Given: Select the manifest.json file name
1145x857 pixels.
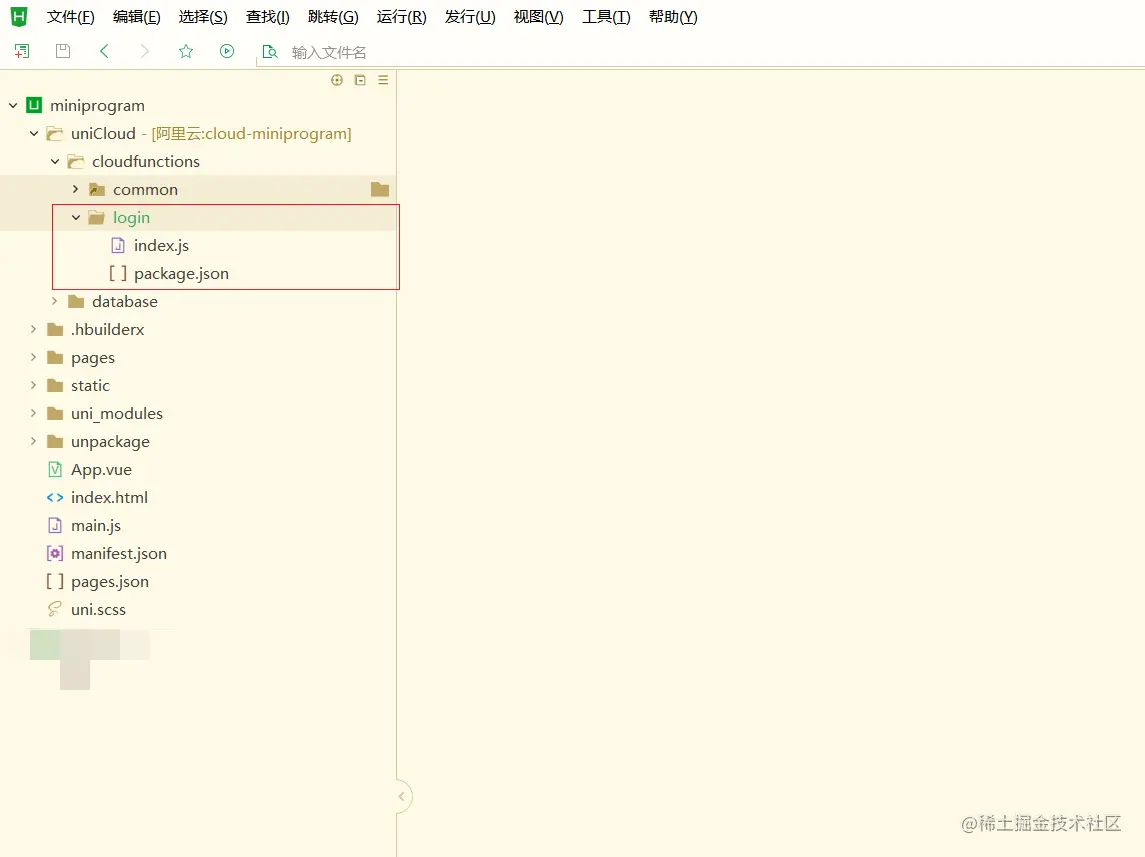Looking at the screenshot, I should 119,553.
